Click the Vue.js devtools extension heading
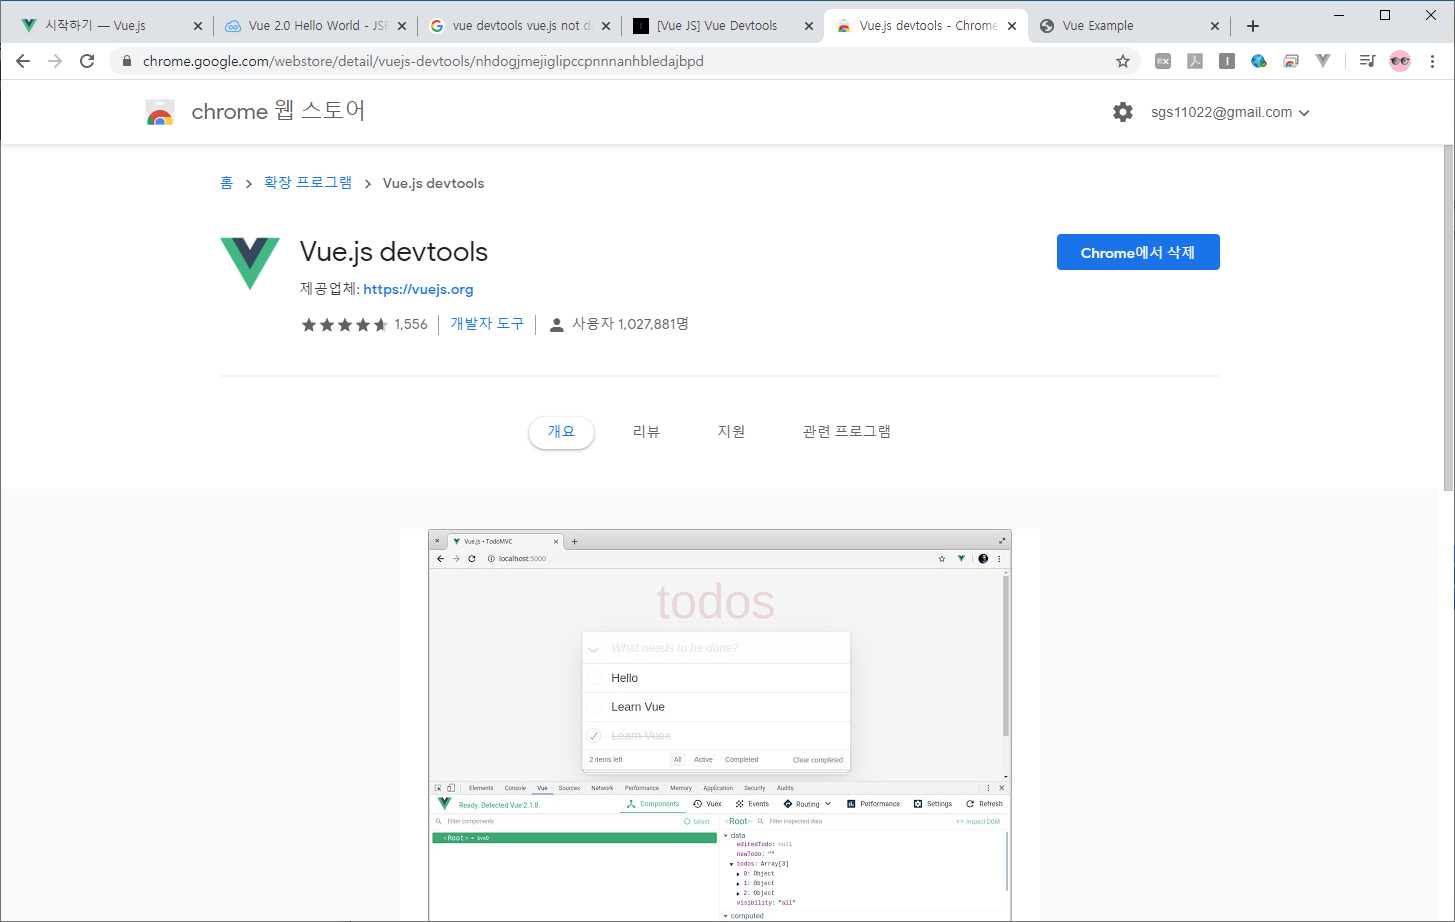Viewport: 1455px width, 922px height. (x=394, y=252)
